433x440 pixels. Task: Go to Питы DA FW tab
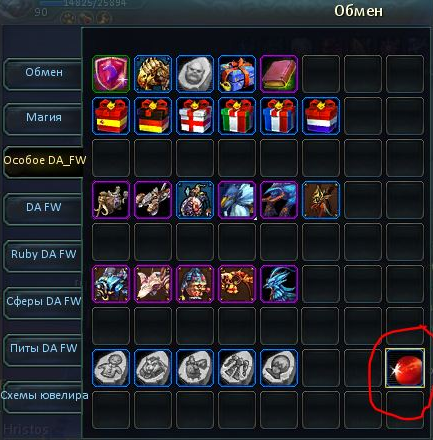[43, 349]
